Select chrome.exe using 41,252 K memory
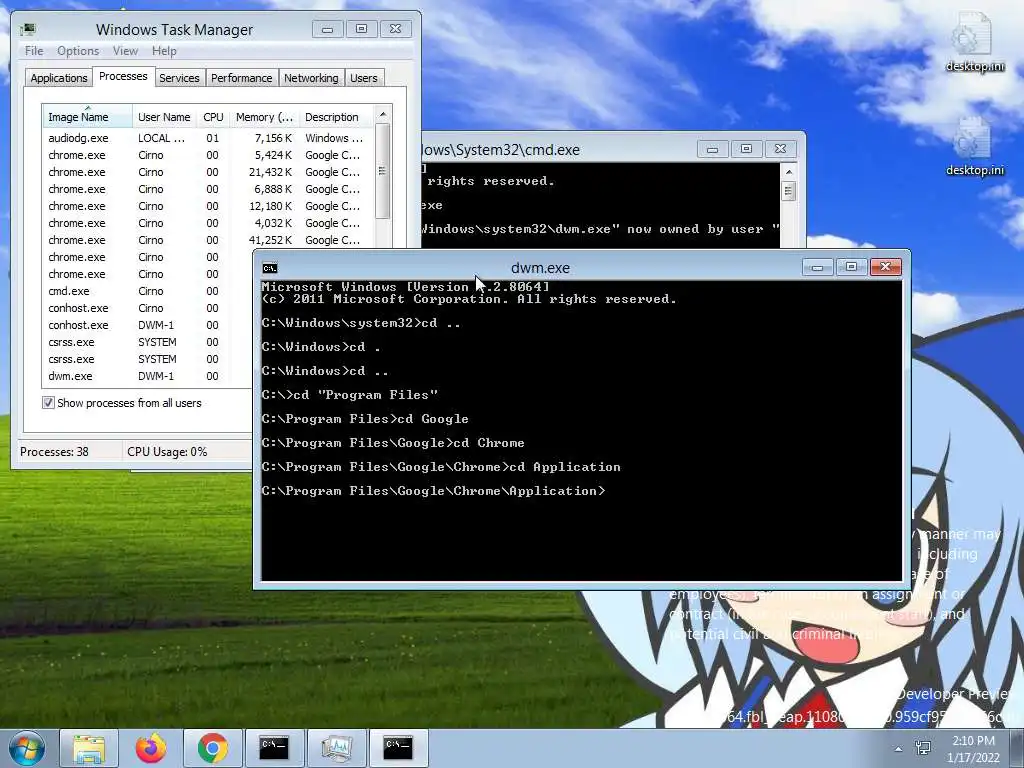 [208, 240]
